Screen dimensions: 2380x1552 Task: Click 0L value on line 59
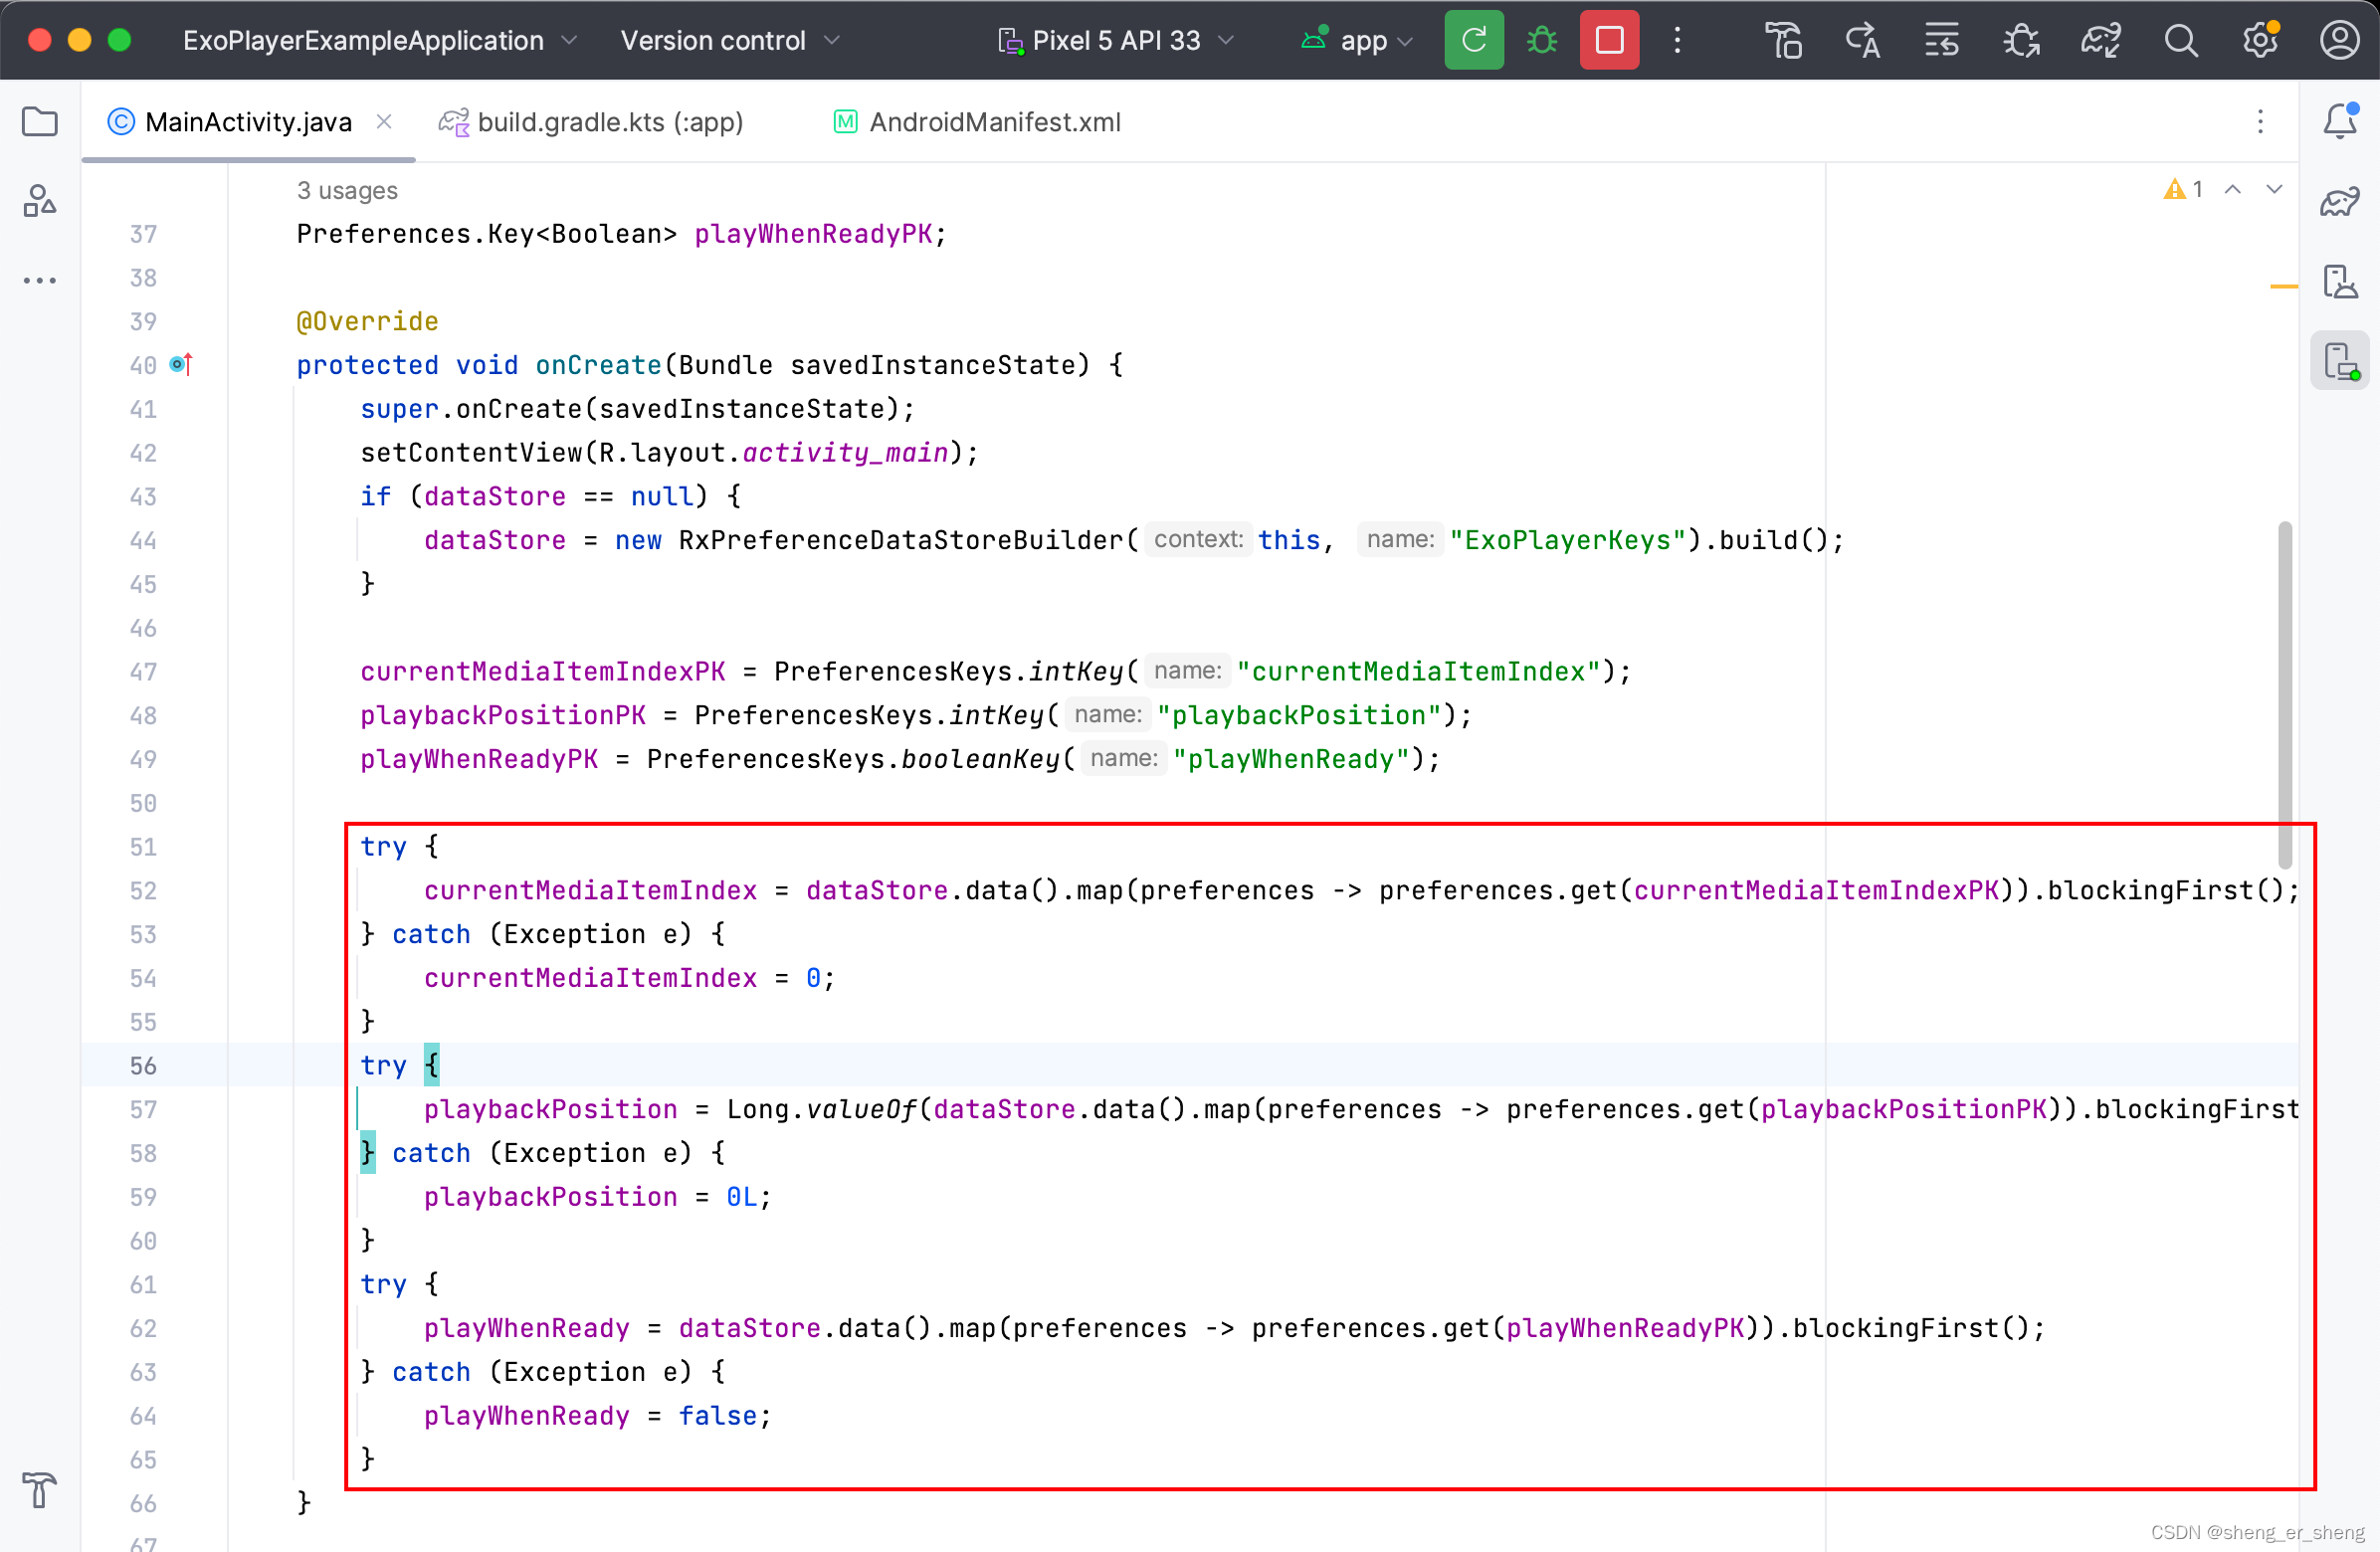(741, 1197)
